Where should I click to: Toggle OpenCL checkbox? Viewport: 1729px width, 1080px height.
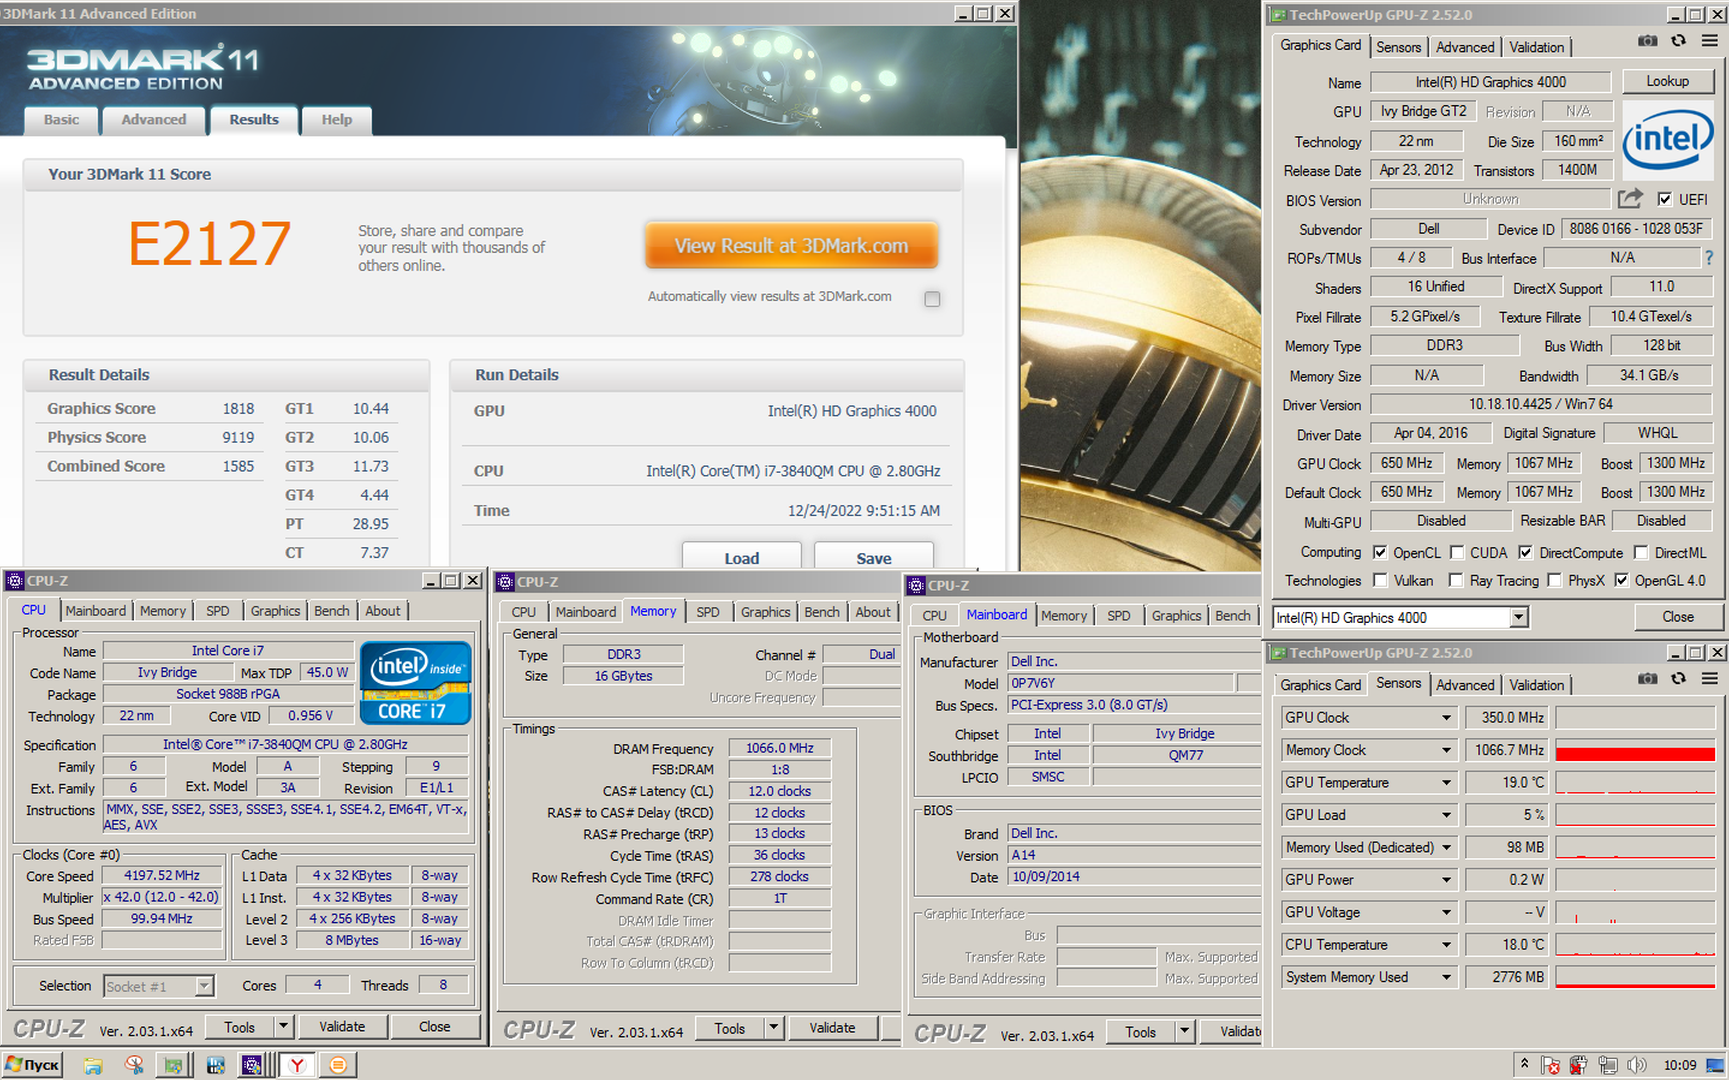point(1380,552)
